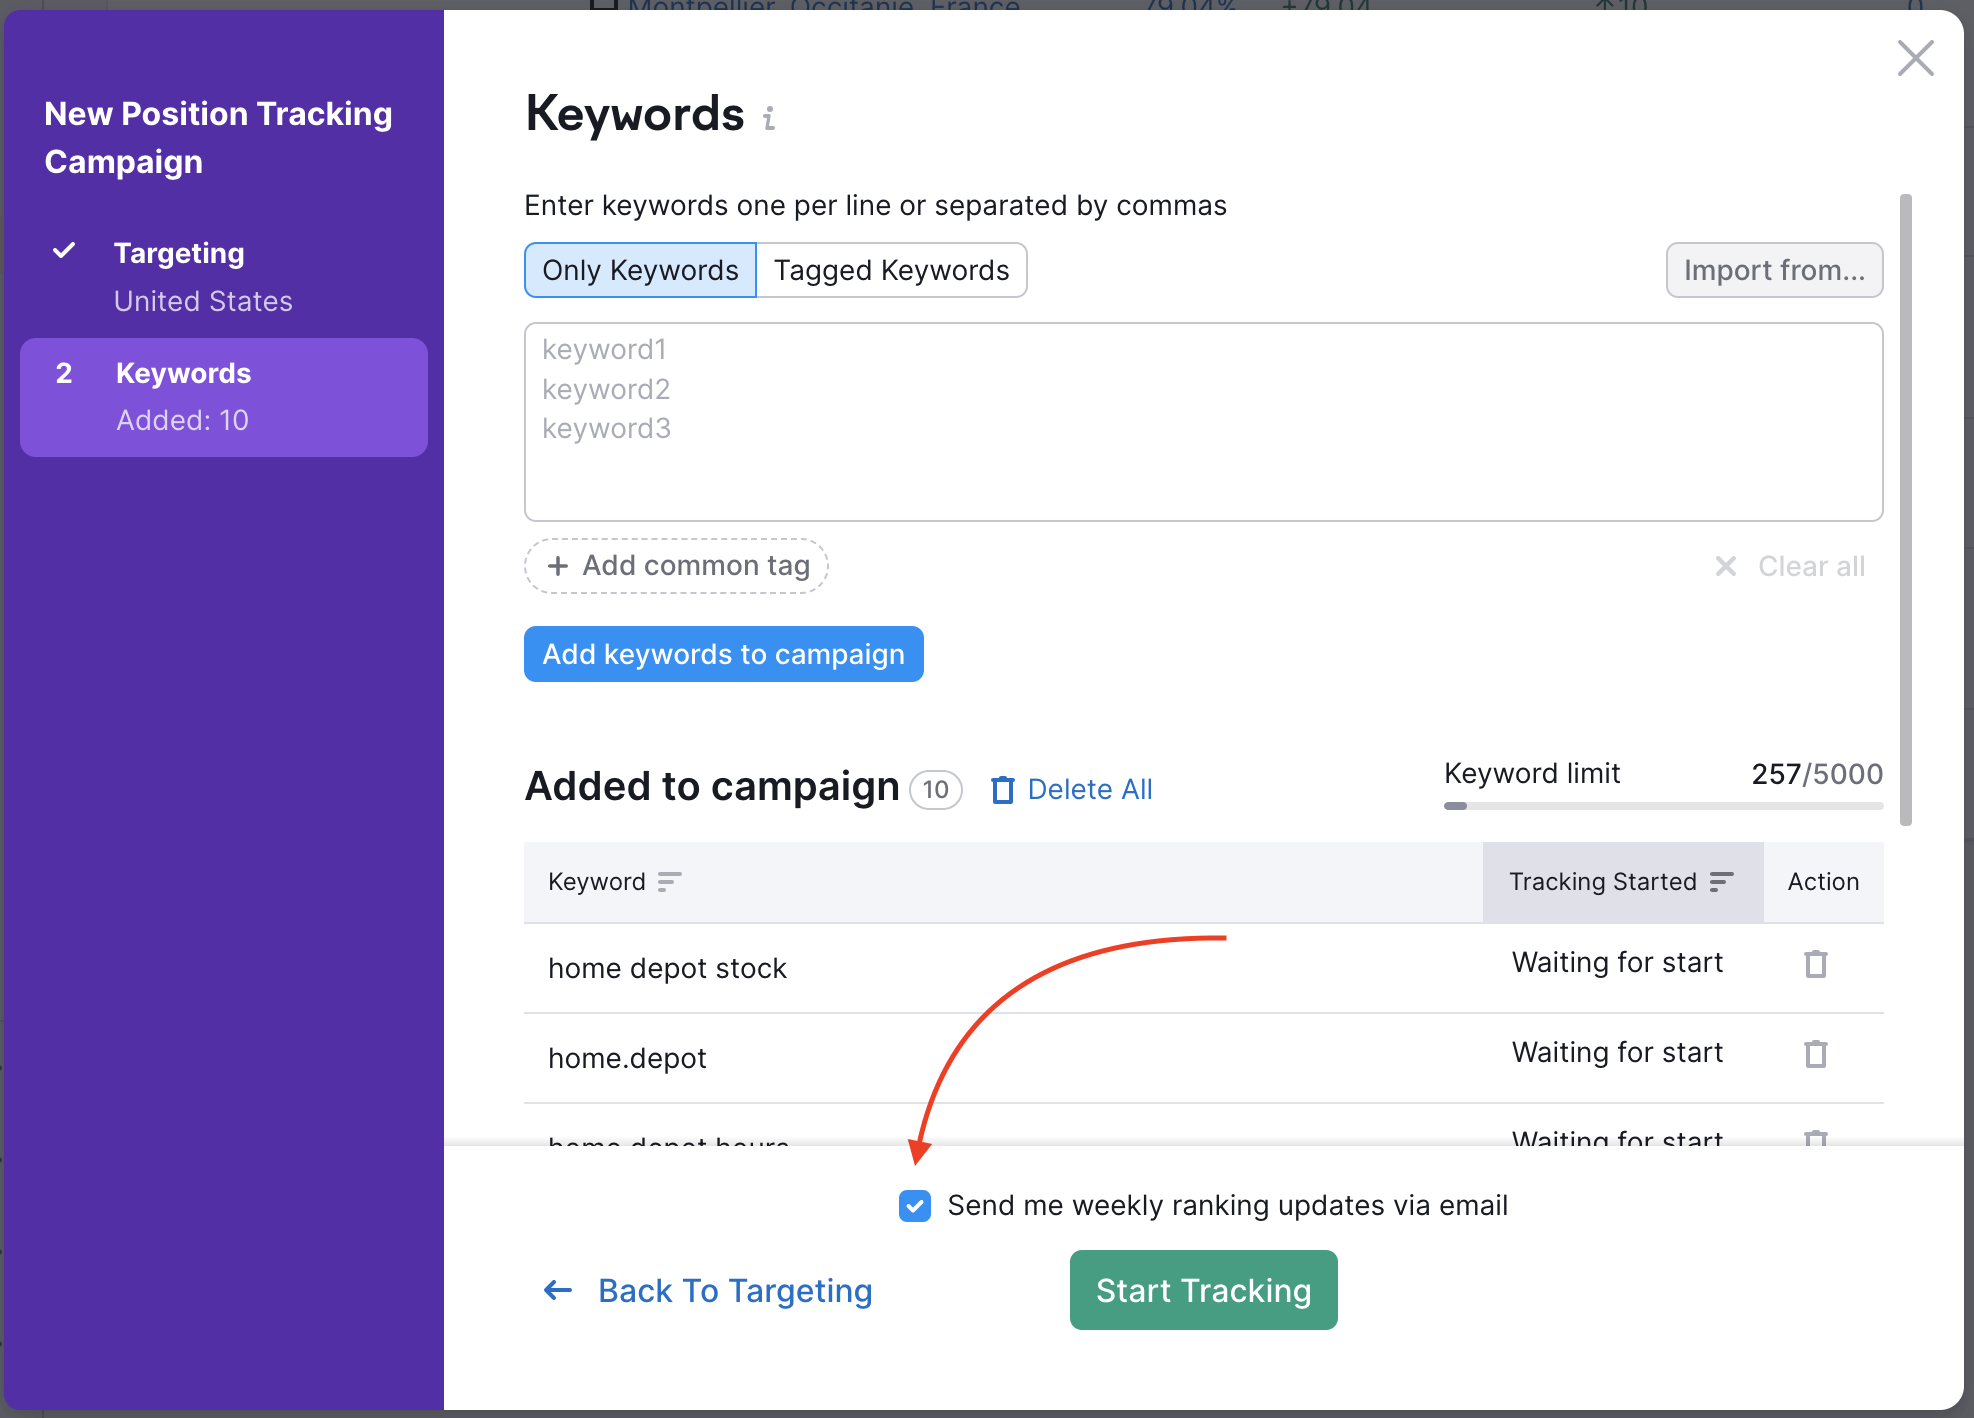Click the trash icon for 'home.depot' keyword
The width and height of the screenshot is (1974, 1418).
tap(1815, 1054)
